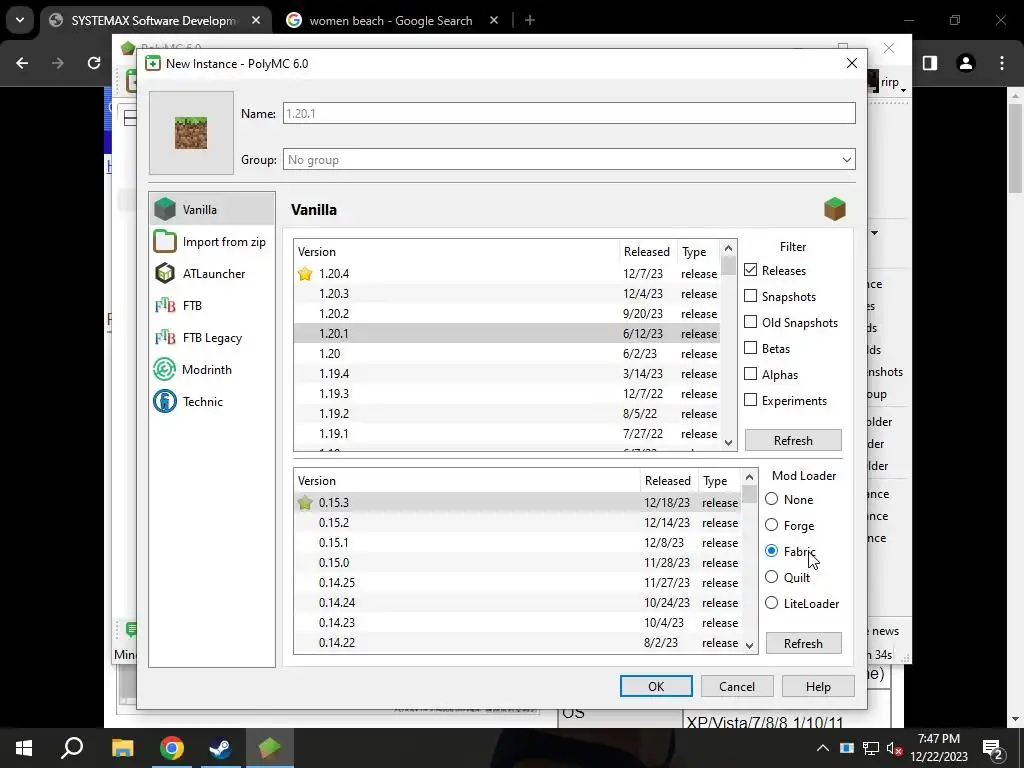
Task: Click the muted volume tray icon
Action: pos(895,748)
